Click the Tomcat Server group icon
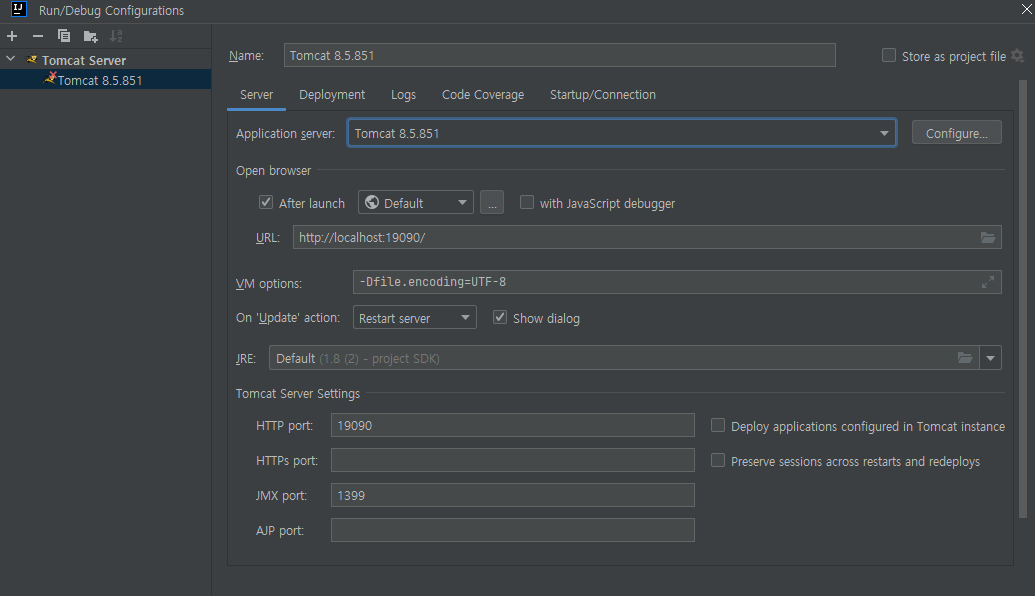The image size is (1035, 596). (32, 59)
